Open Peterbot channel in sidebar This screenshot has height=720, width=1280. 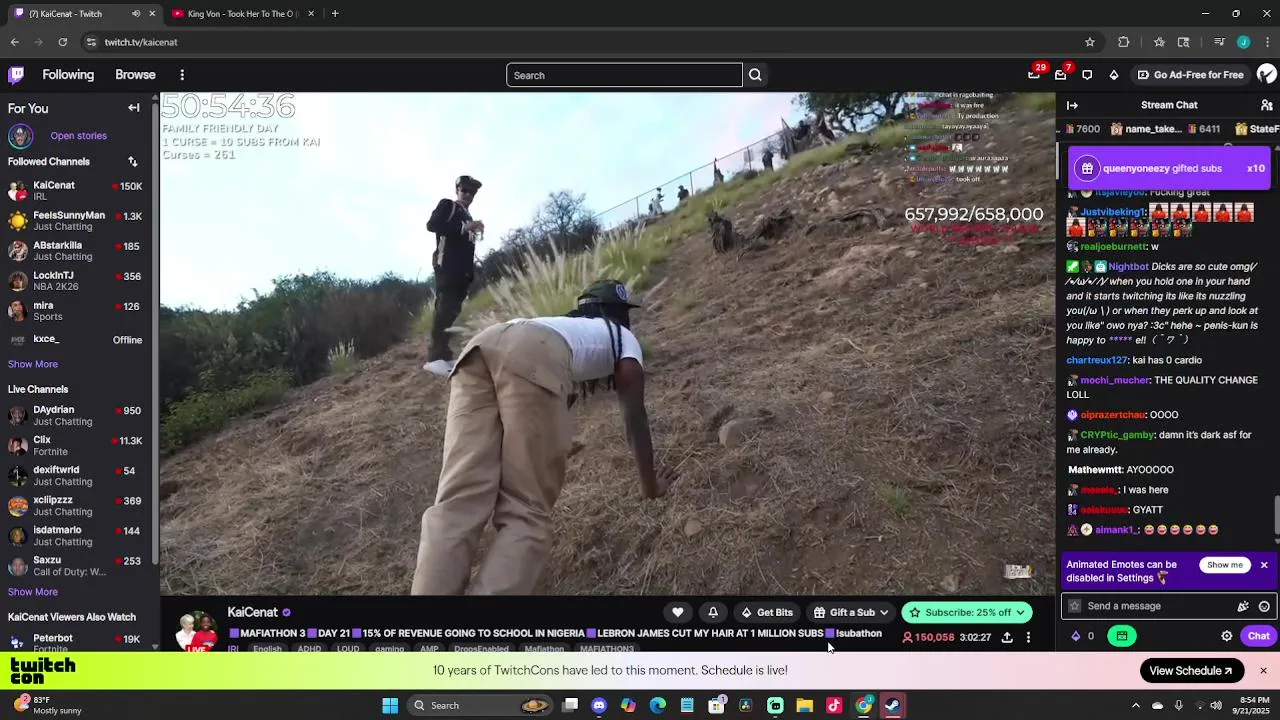click(77, 640)
